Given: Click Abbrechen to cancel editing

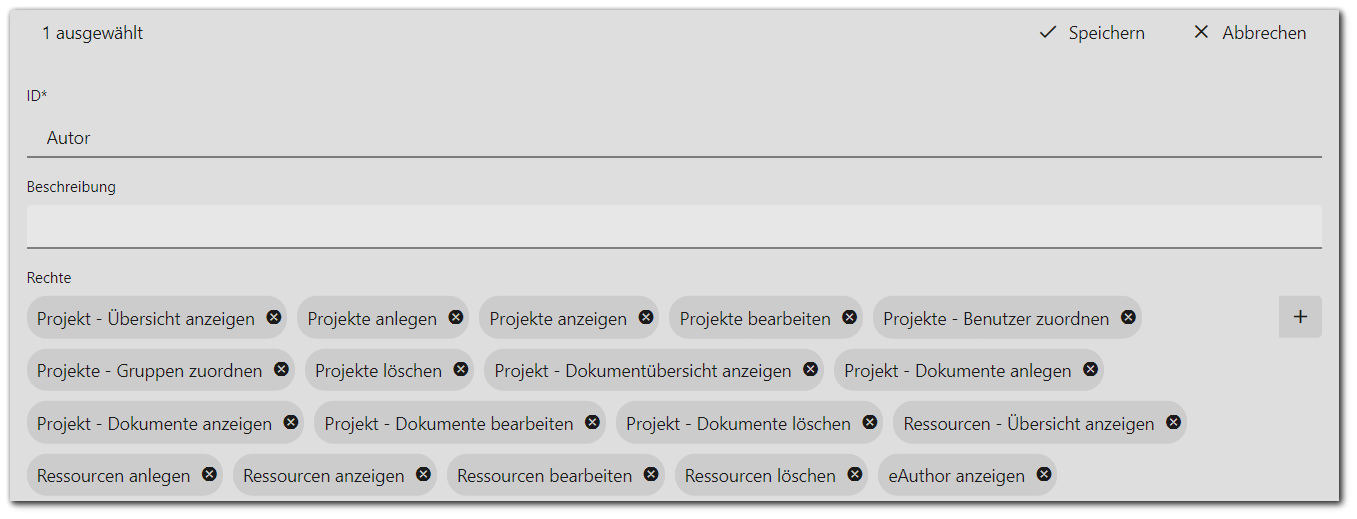Looking at the screenshot, I should [1250, 33].
